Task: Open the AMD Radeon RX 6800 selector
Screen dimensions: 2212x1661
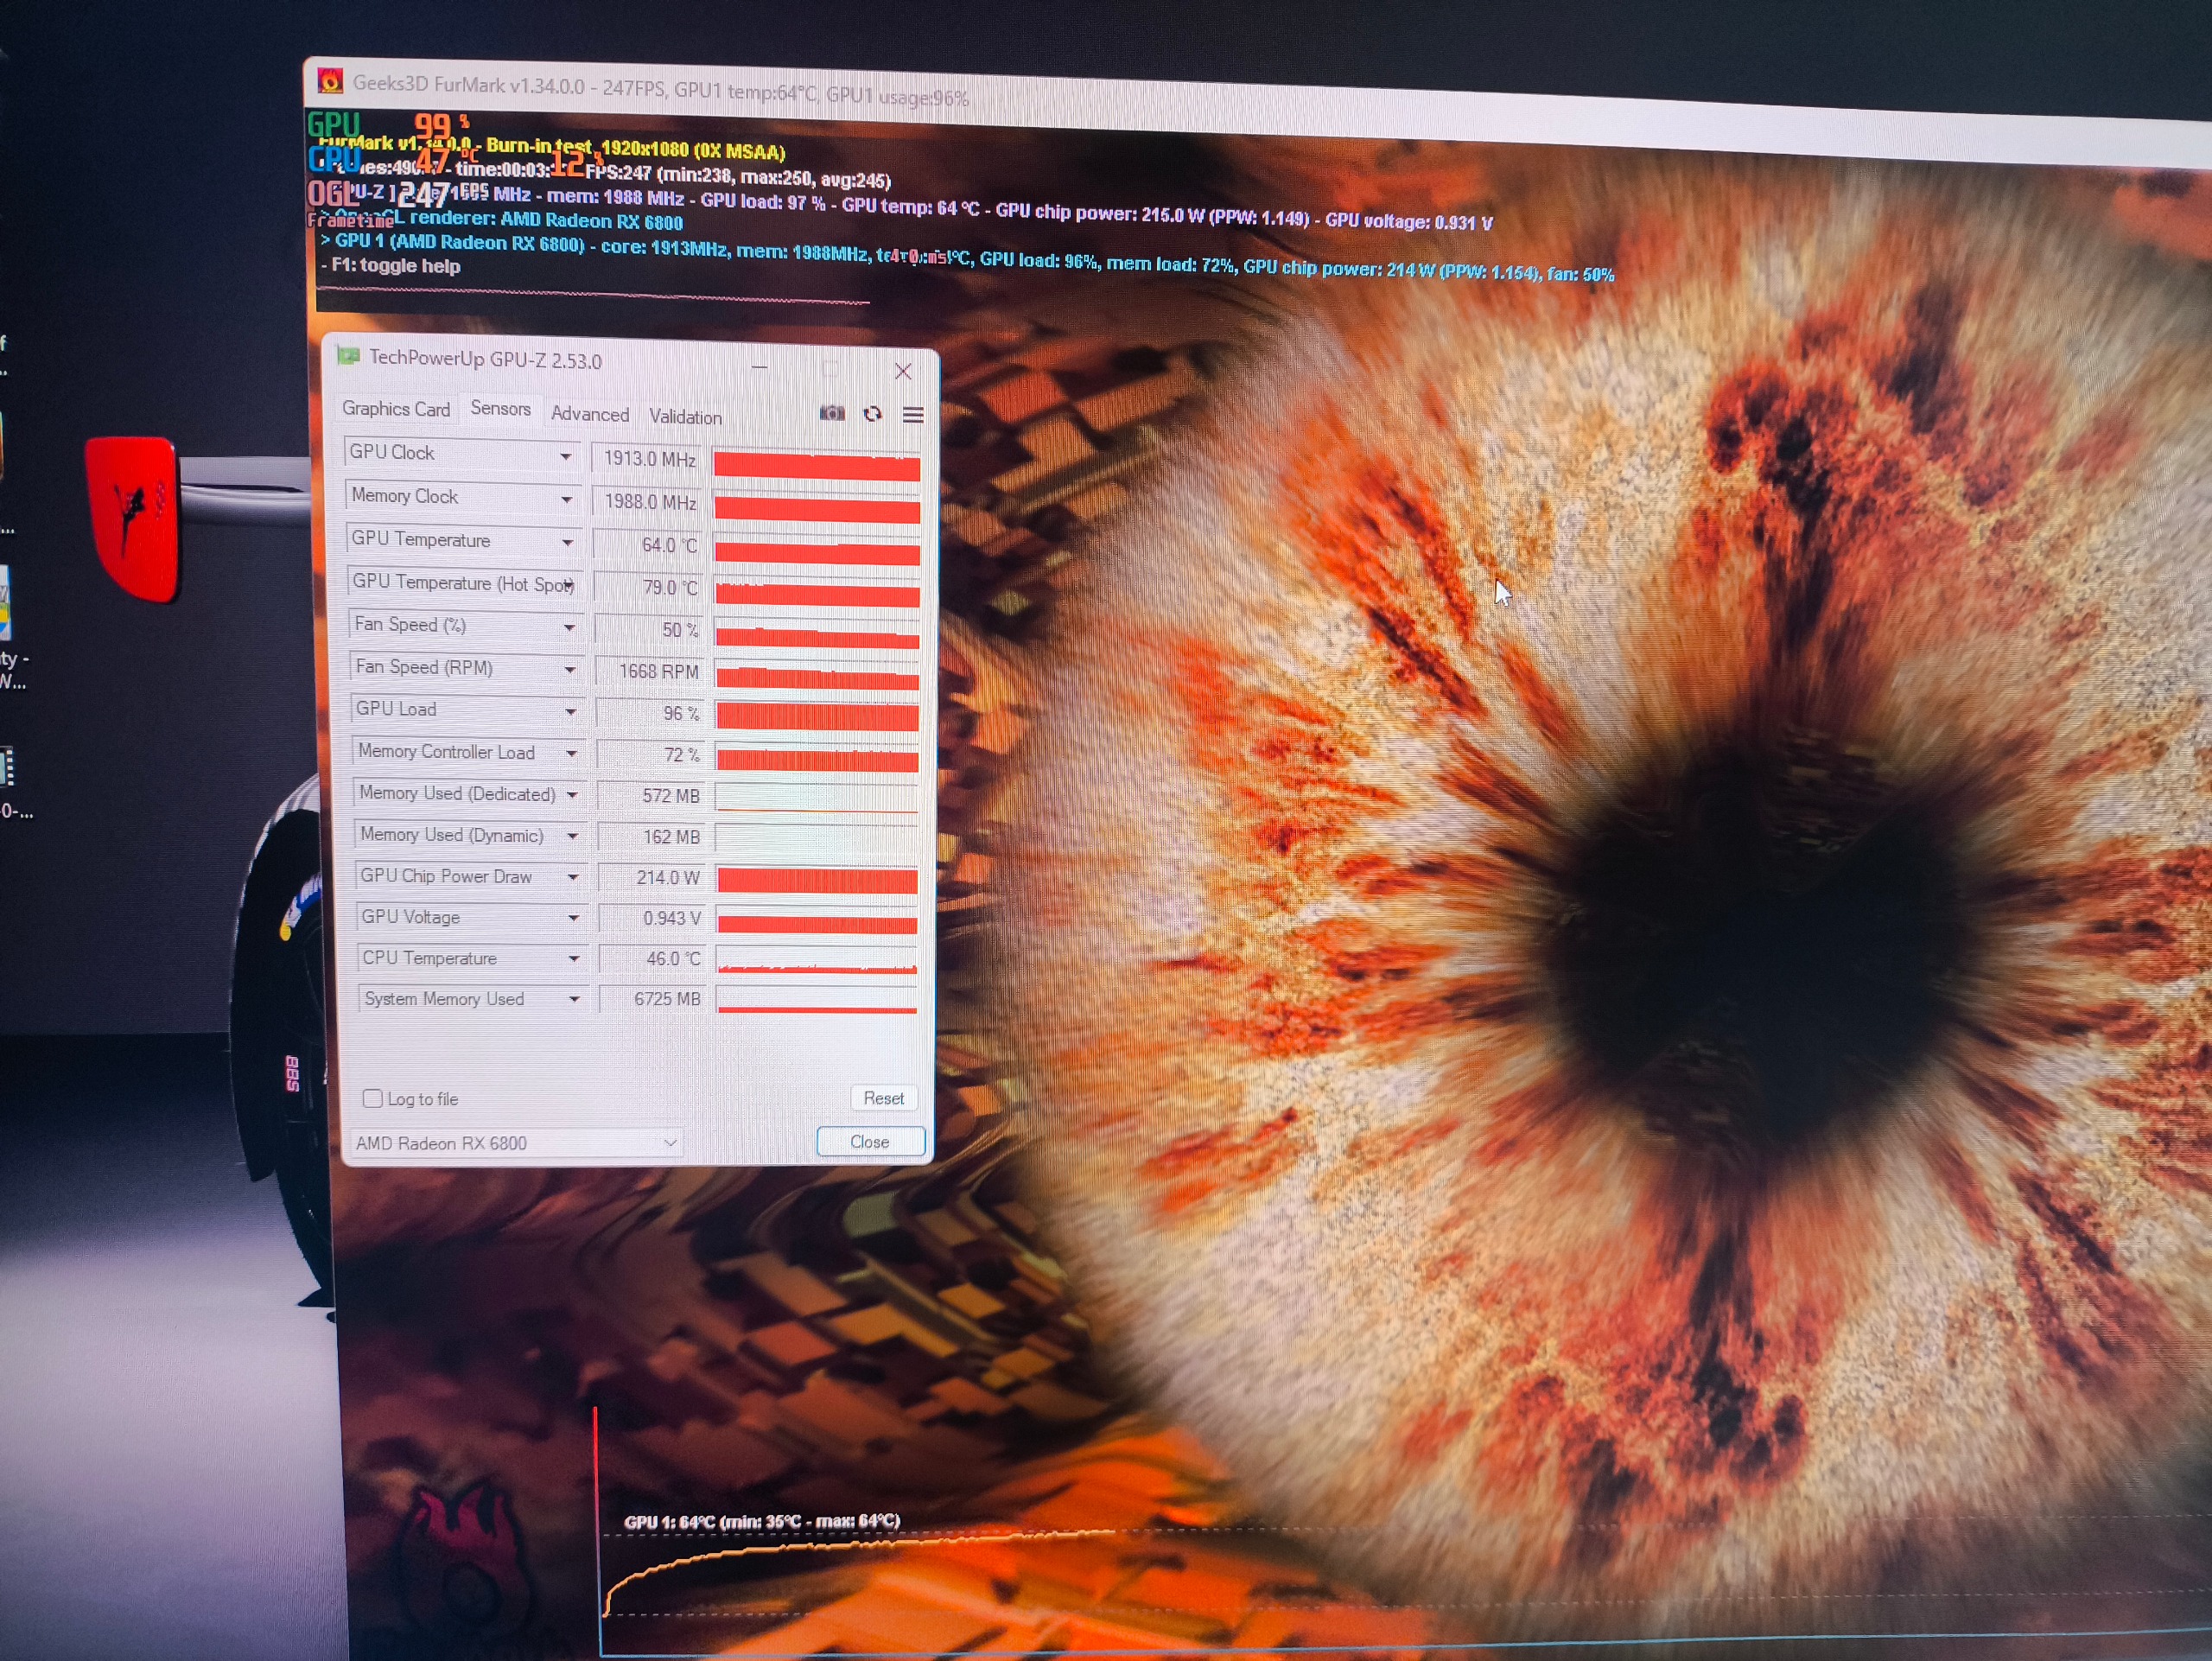Action: pos(516,1143)
